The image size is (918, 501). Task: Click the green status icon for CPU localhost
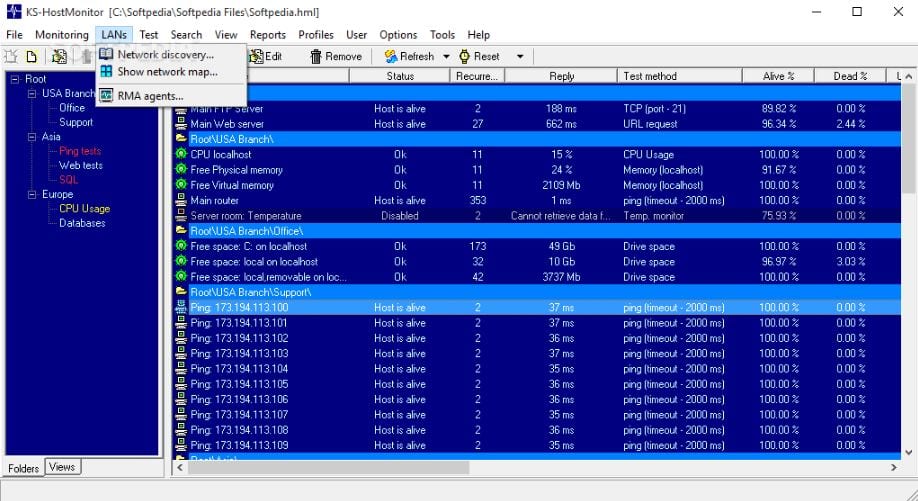pyautogui.click(x=181, y=154)
